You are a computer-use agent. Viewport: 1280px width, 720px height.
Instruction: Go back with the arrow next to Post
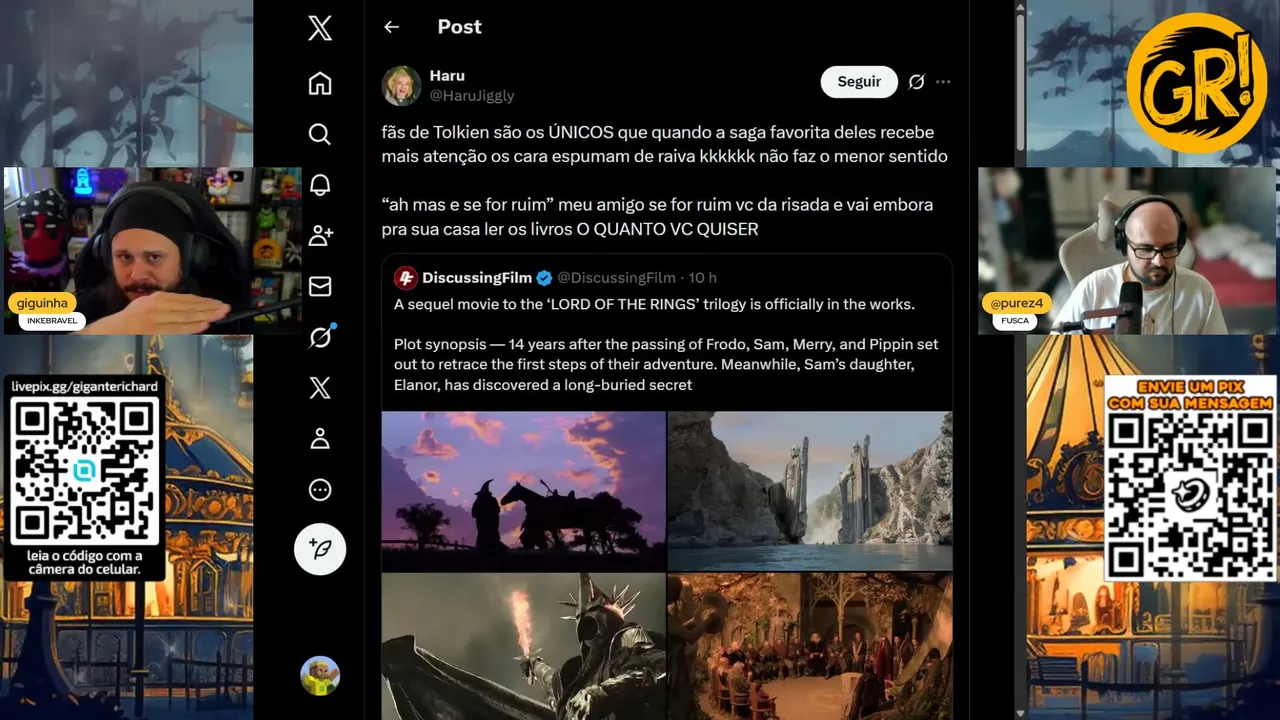pyautogui.click(x=392, y=27)
